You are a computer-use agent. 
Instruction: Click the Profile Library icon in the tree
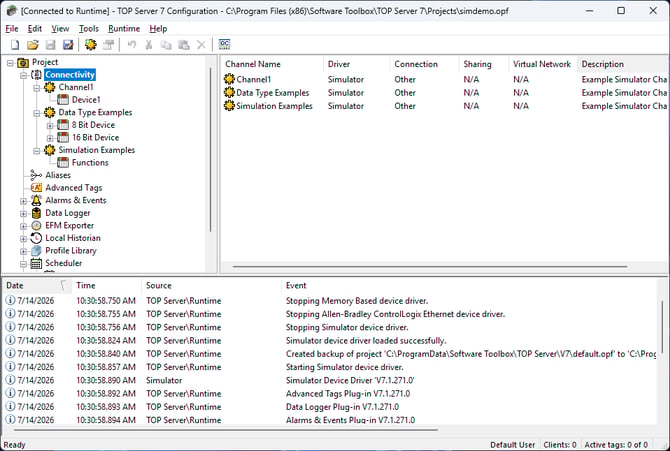pyautogui.click(x=36, y=251)
